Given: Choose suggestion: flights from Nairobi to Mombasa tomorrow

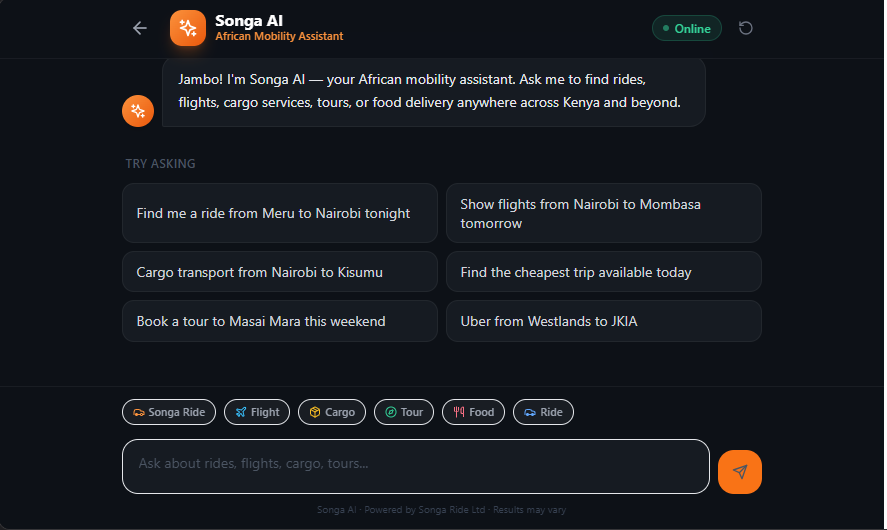Looking at the screenshot, I should (x=604, y=213).
